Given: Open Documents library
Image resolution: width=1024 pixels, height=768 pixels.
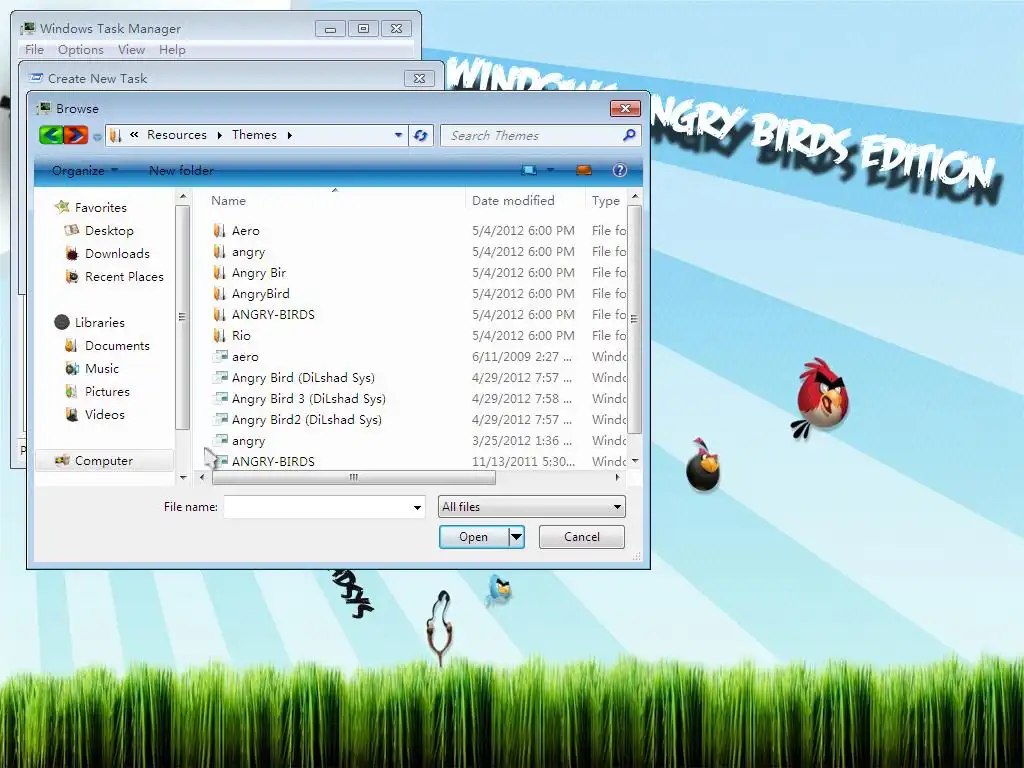Looking at the screenshot, I should click(117, 345).
